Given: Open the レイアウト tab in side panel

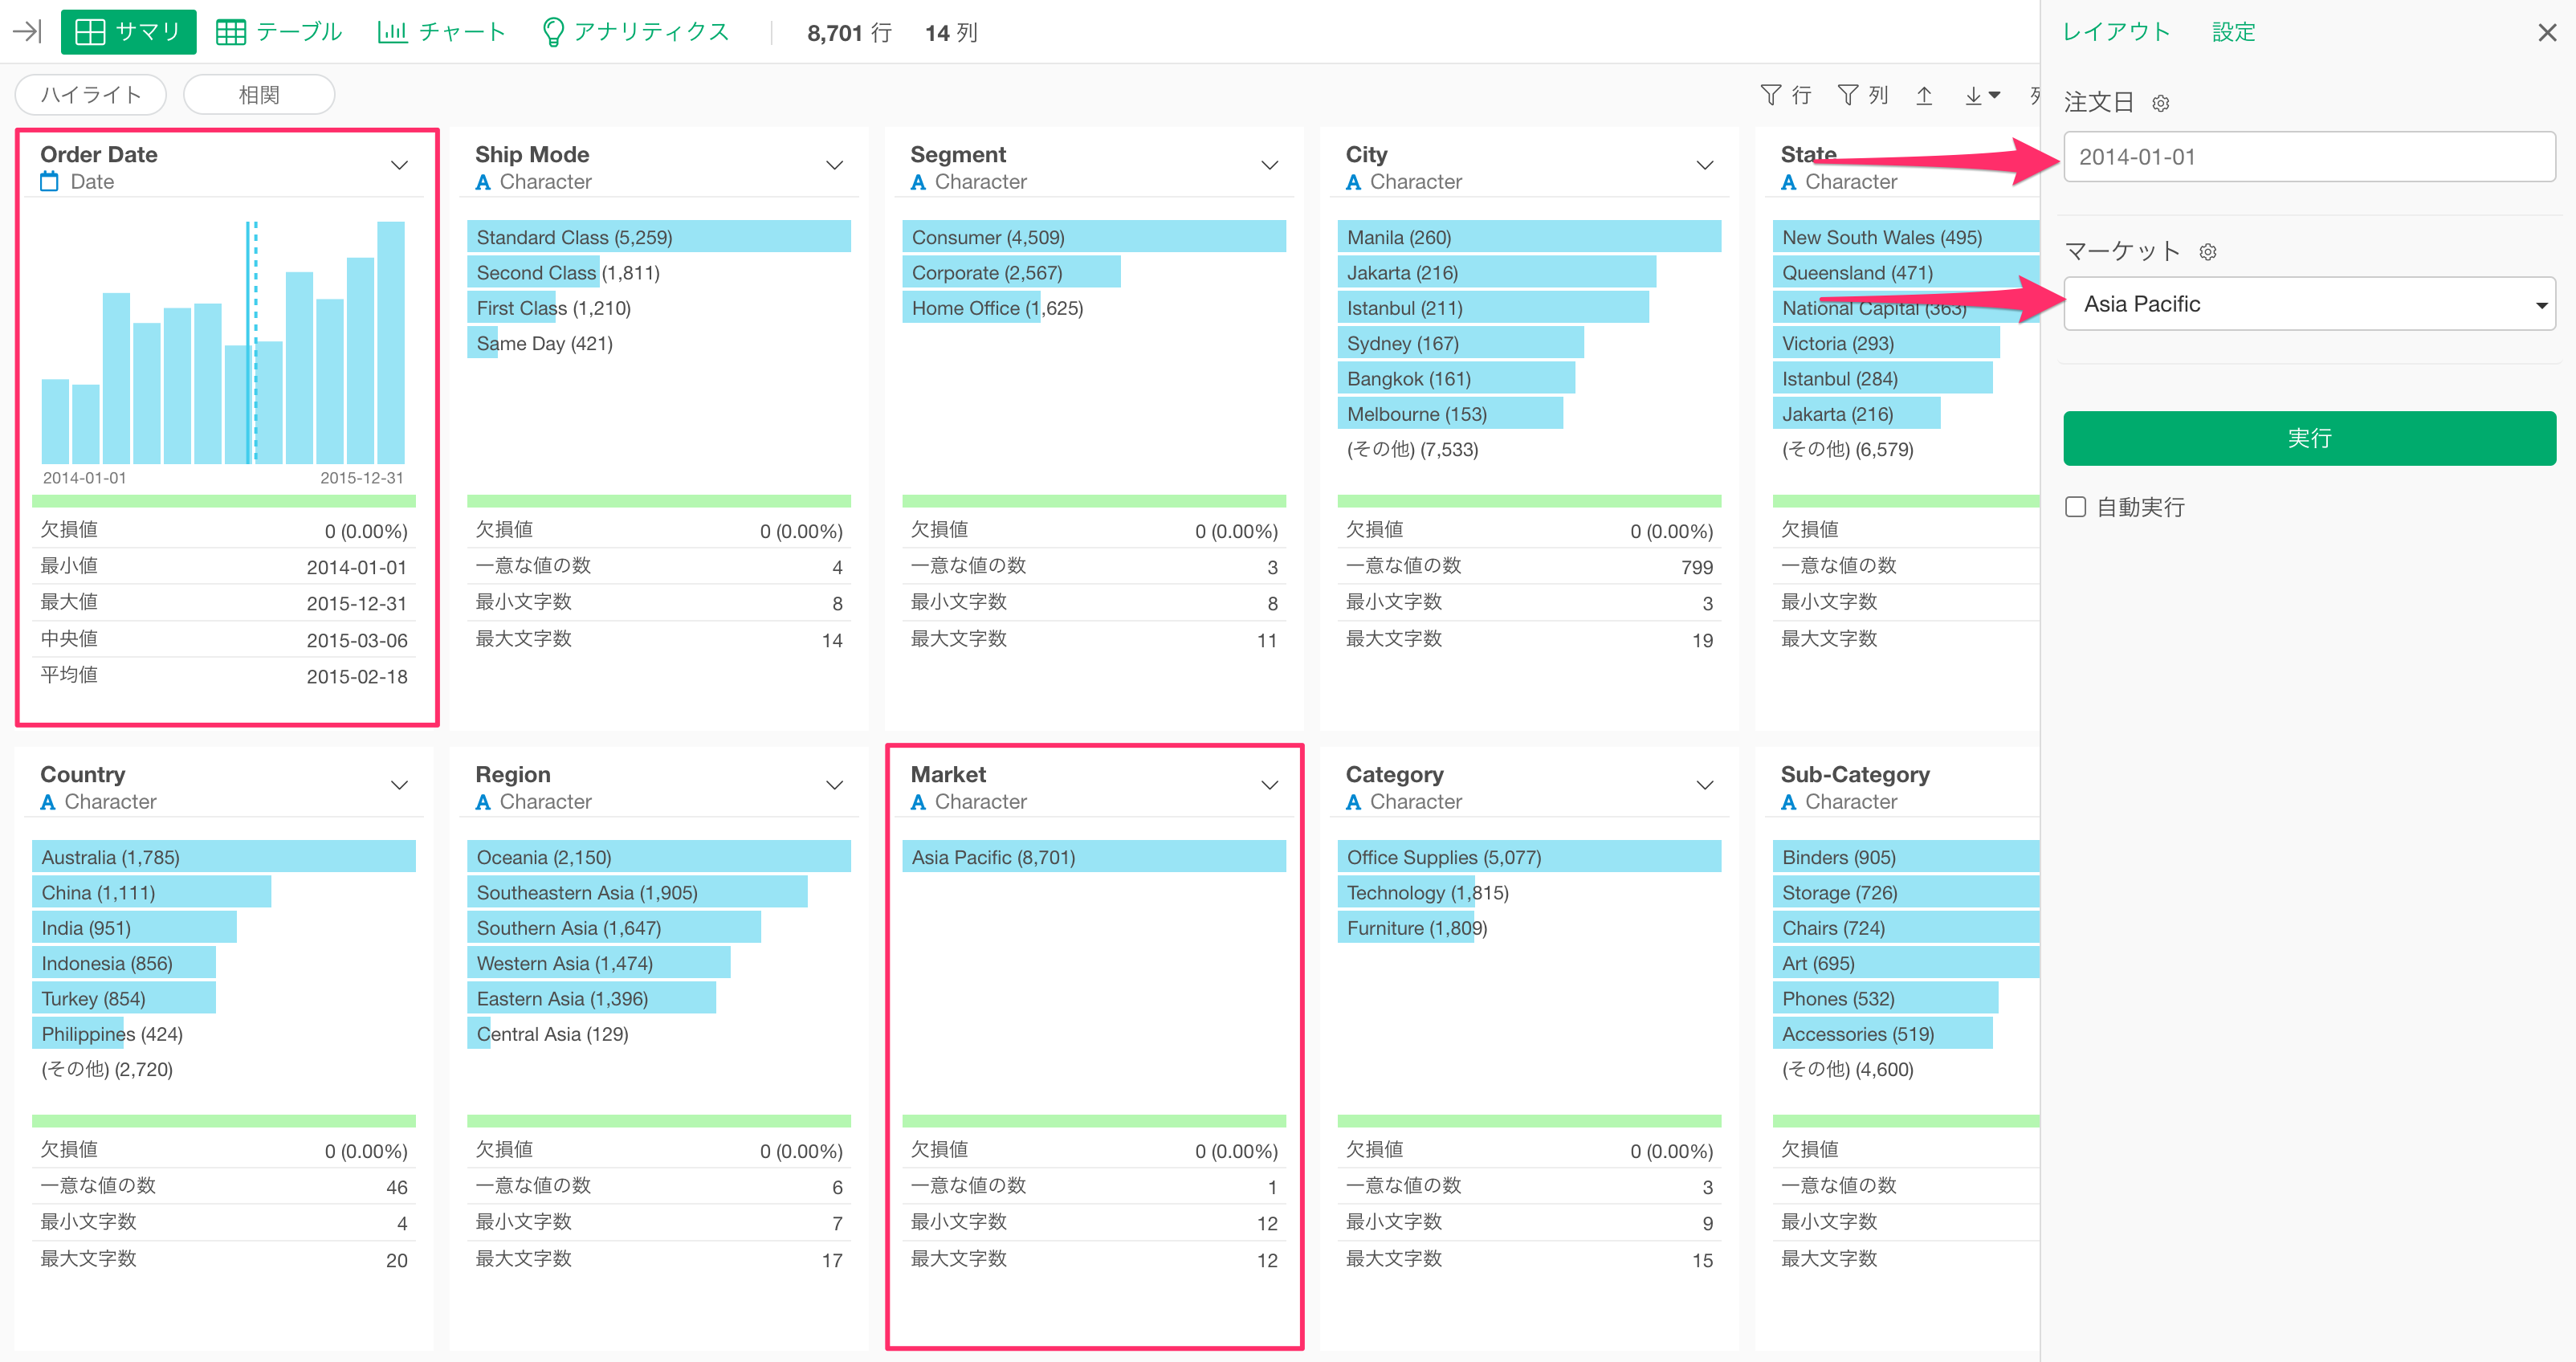Looking at the screenshot, I should pos(2116,32).
